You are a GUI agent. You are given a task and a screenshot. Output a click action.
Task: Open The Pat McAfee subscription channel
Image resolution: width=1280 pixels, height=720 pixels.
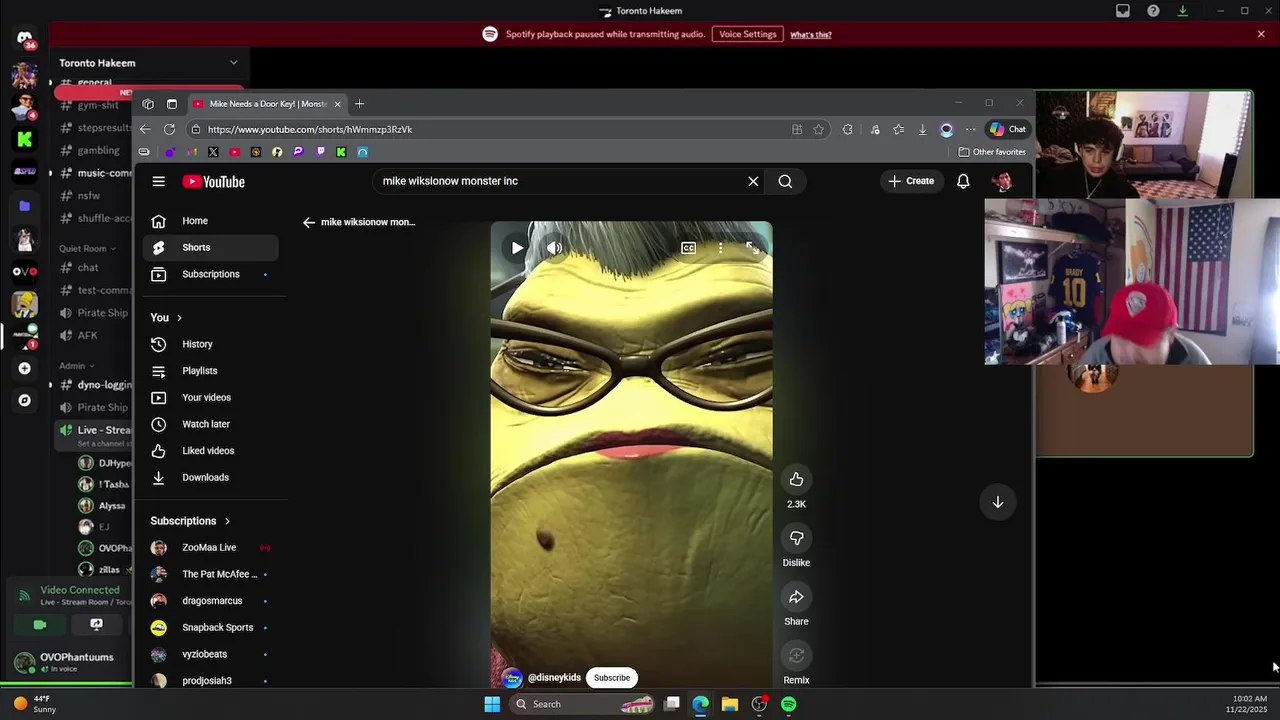211,574
